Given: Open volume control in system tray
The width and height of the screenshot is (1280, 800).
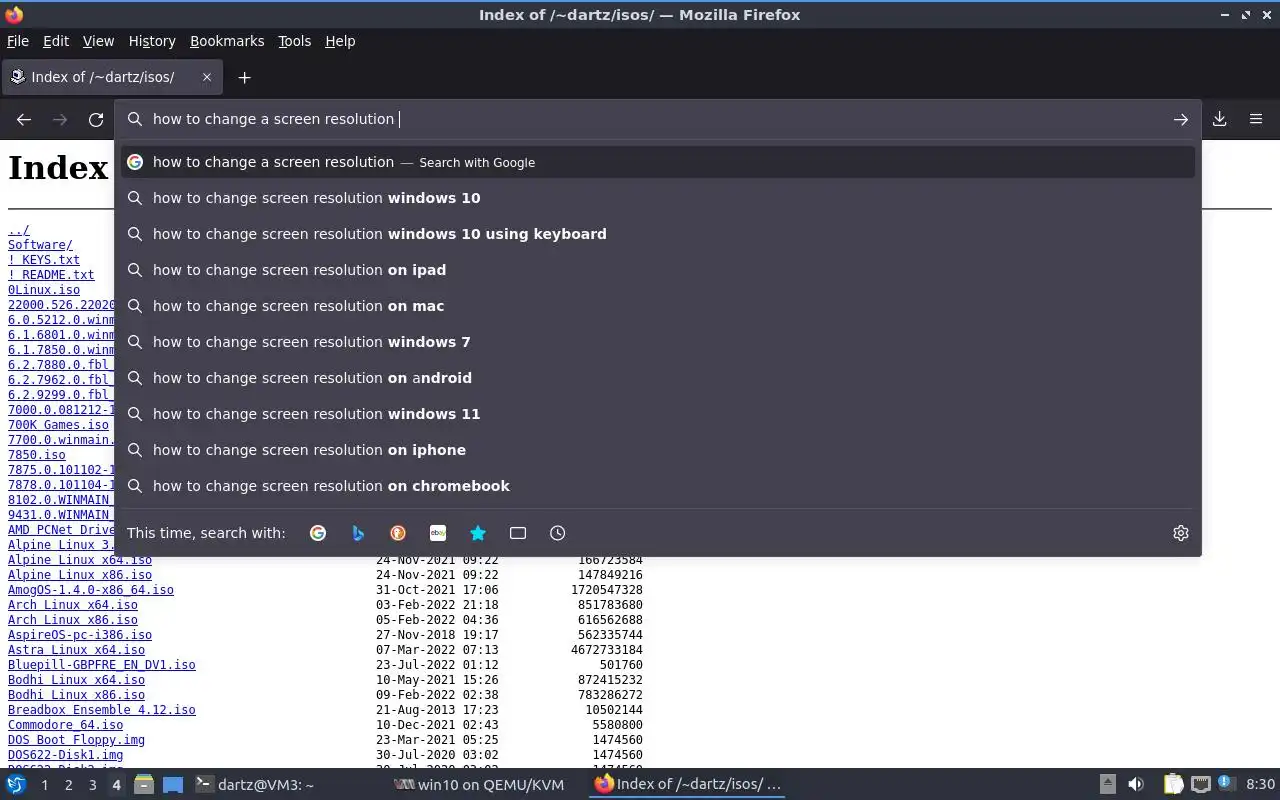Looking at the screenshot, I should 1136,785.
